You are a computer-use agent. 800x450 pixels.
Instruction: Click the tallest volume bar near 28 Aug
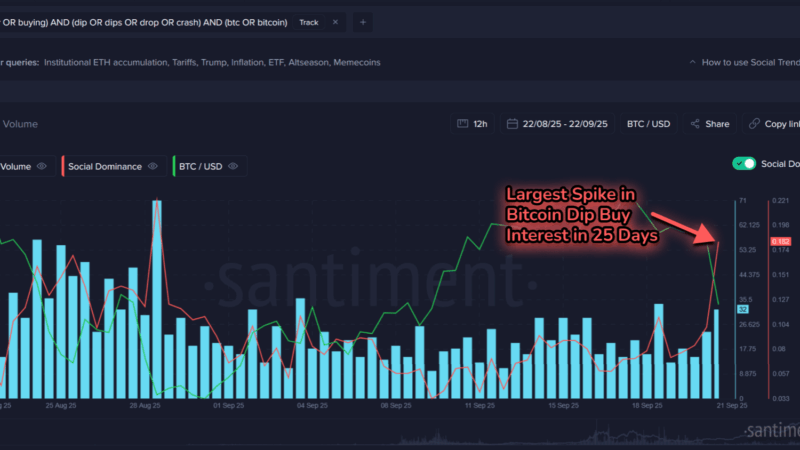(x=157, y=298)
